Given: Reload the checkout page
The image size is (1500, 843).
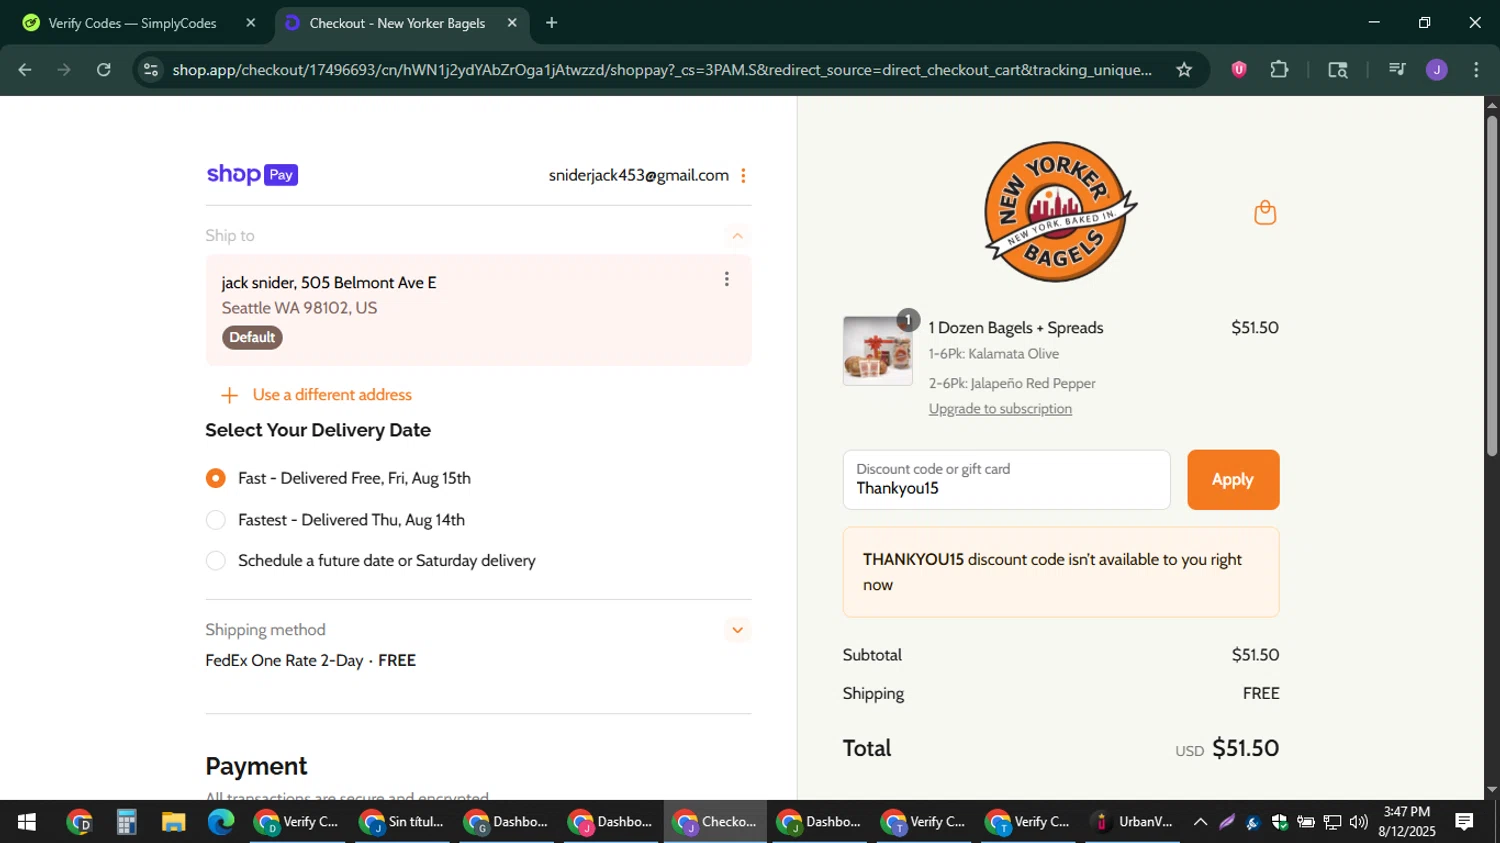Looking at the screenshot, I should [104, 70].
